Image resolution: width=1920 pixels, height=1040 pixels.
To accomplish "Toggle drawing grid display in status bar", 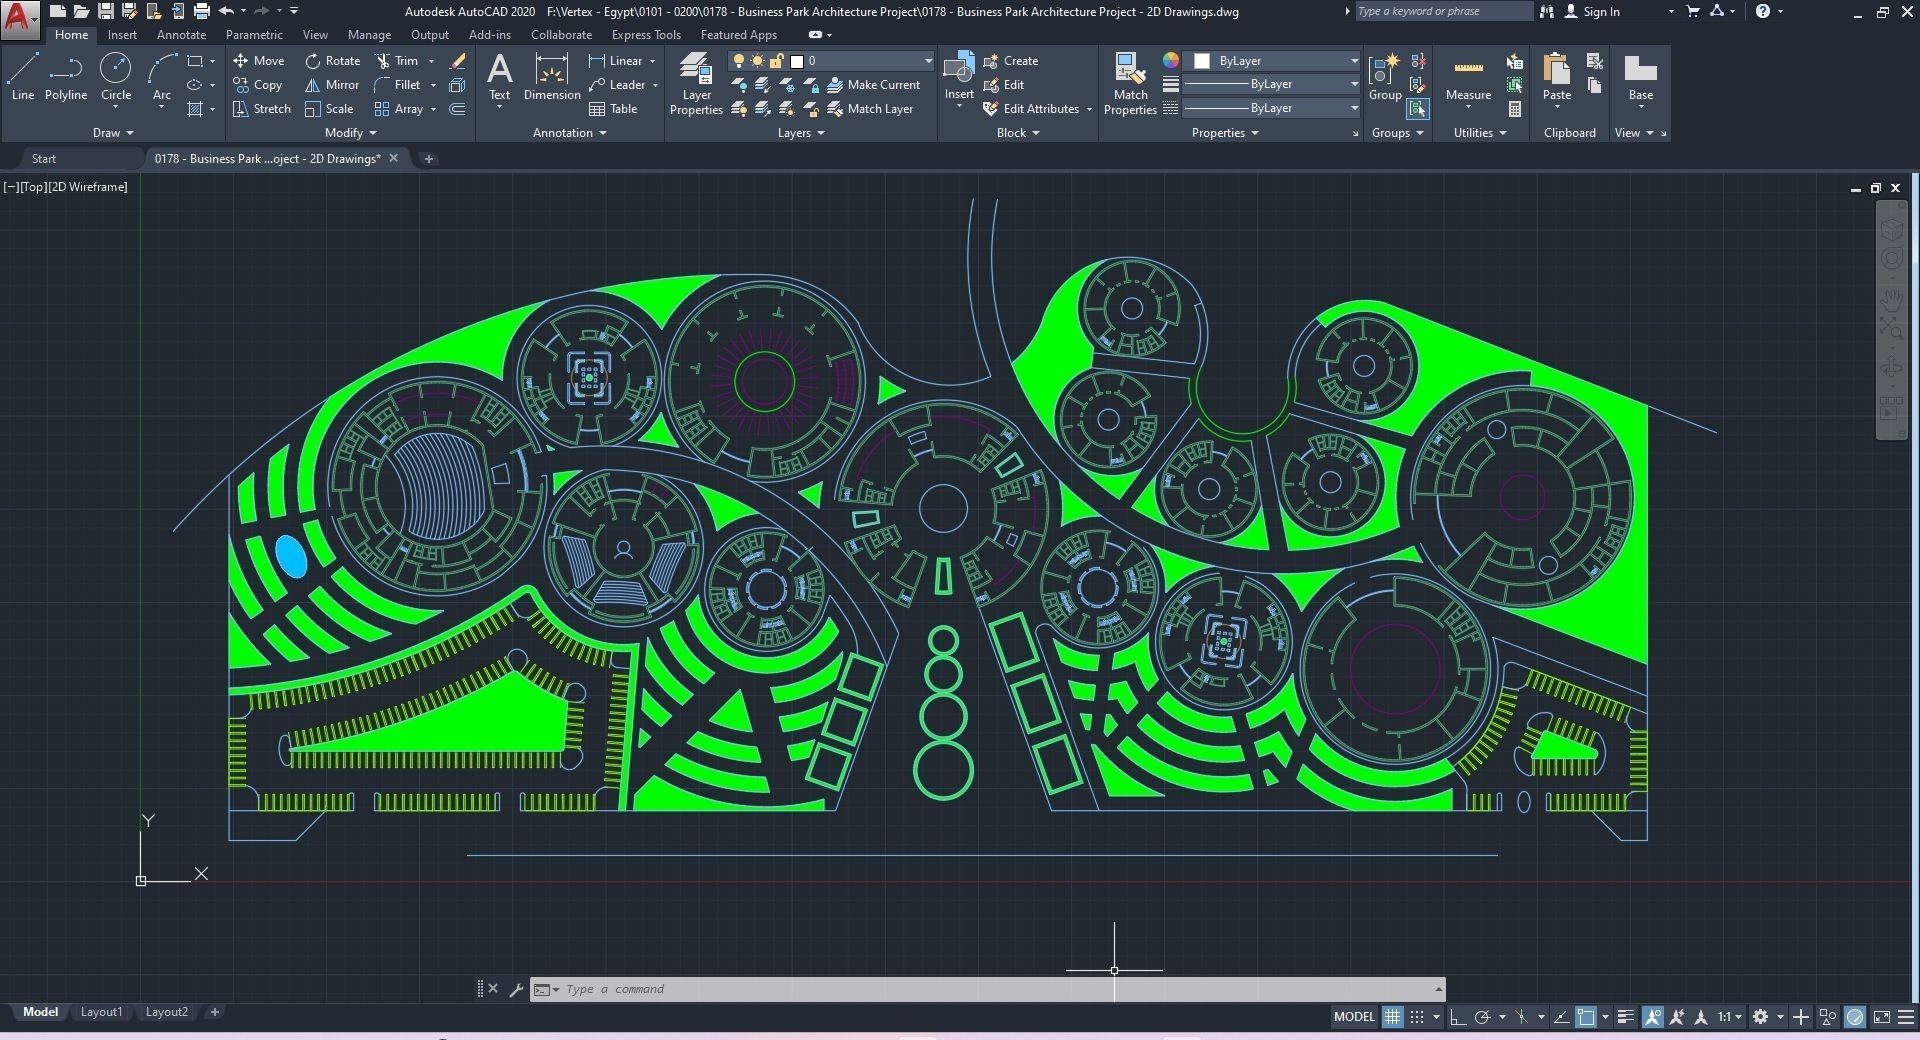I will click(1392, 1017).
